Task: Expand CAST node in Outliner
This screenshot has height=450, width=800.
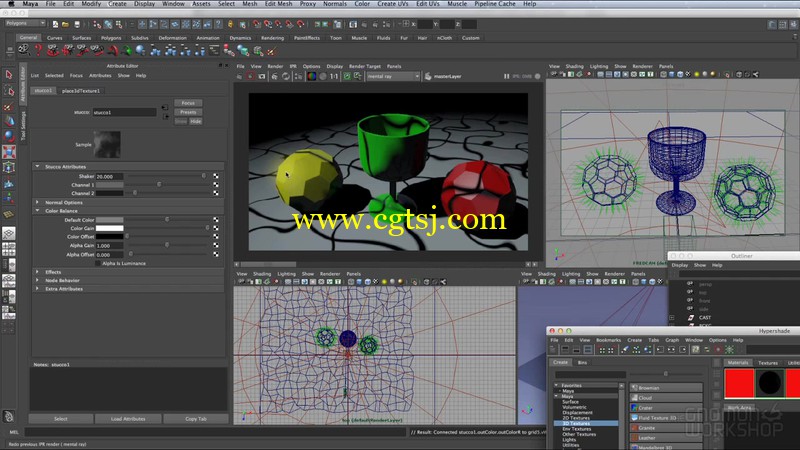Action: pyautogui.click(x=671, y=317)
